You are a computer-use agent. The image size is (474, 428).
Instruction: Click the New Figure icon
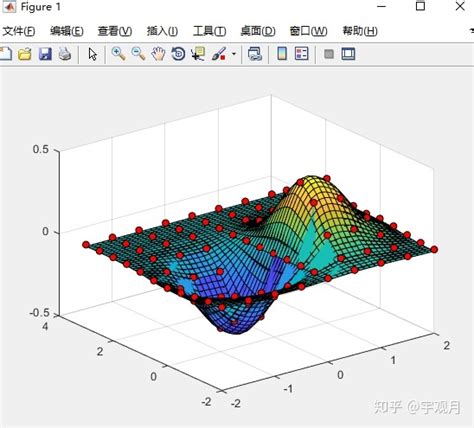pyautogui.click(x=5, y=54)
